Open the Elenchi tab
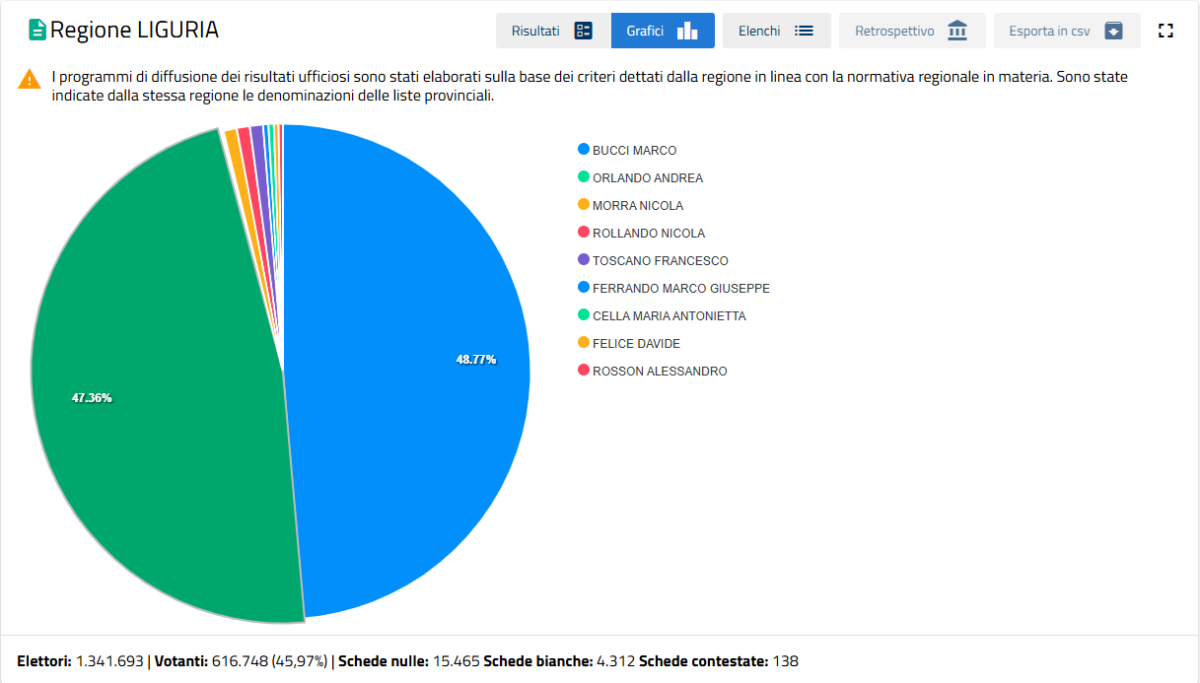 click(x=759, y=31)
